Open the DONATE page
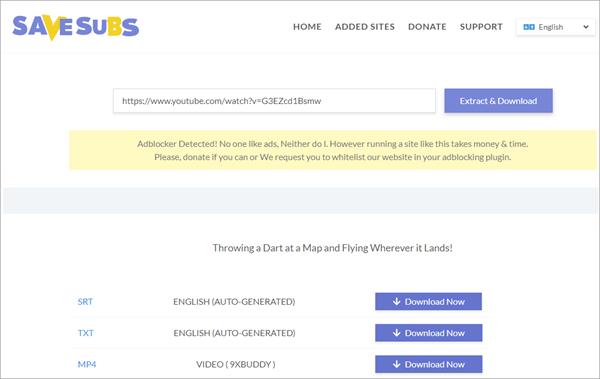600x379 pixels. point(427,27)
